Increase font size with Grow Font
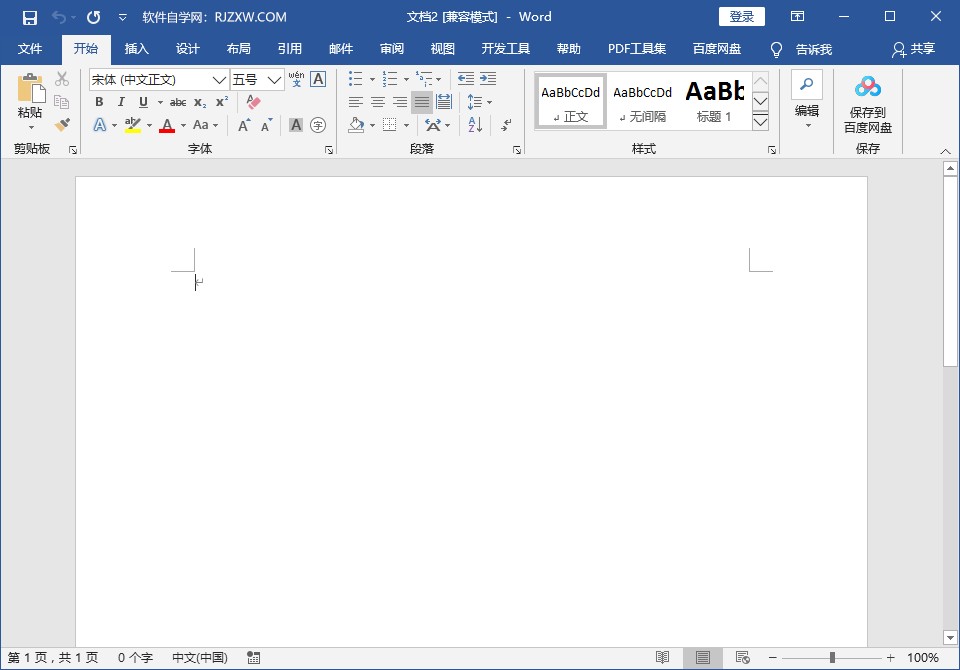The height and width of the screenshot is (670, 960). (x=243, y=124)
